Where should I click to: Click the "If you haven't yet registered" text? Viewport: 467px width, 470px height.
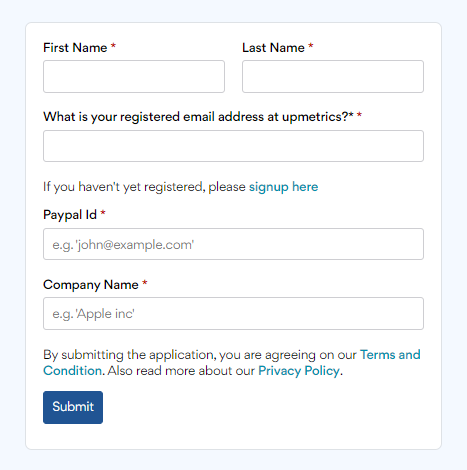(124, 187)
